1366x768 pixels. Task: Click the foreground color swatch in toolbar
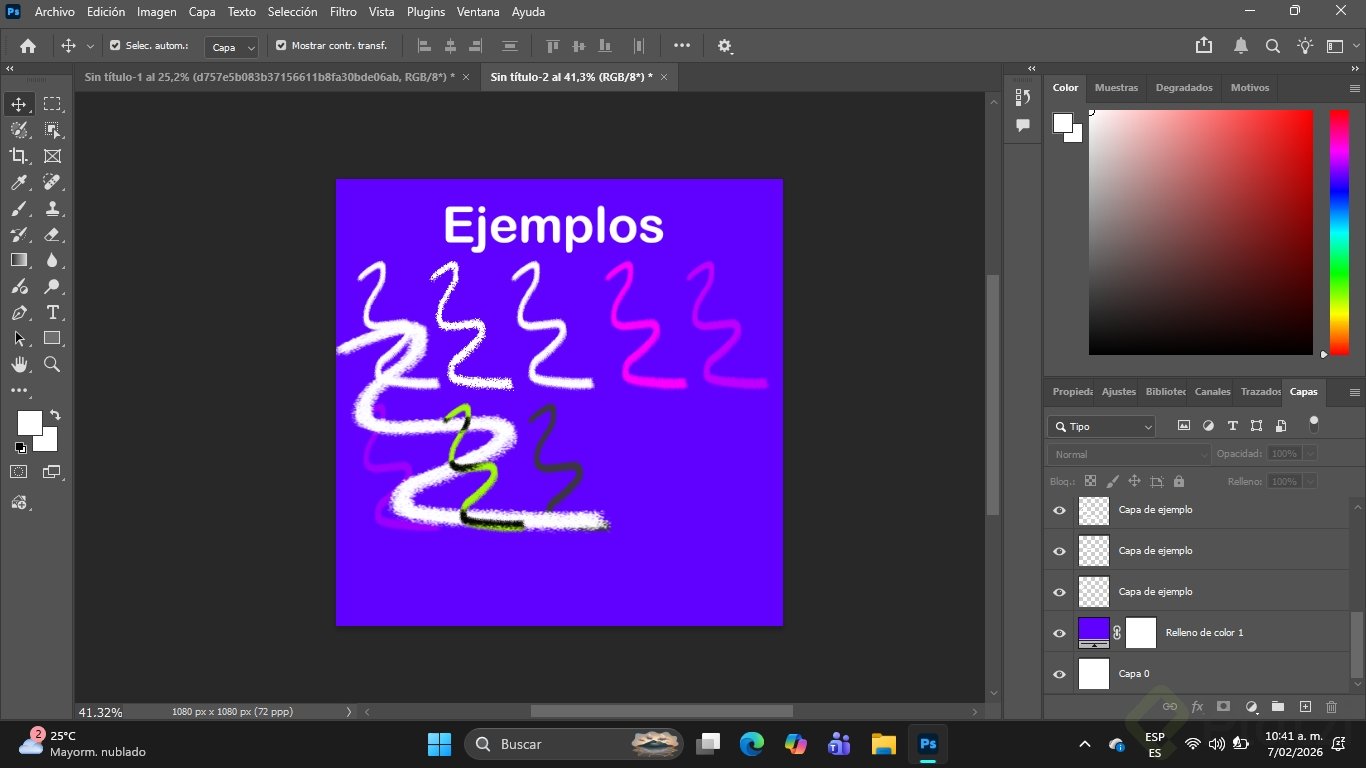coord(29,423)
